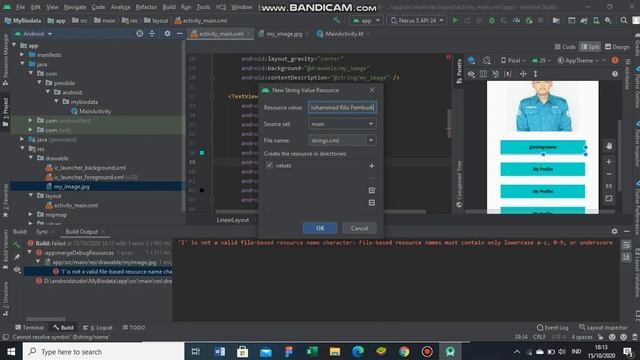Click the Component Tree side panel tab
This screenshot has height=360, width=640.
459,184
